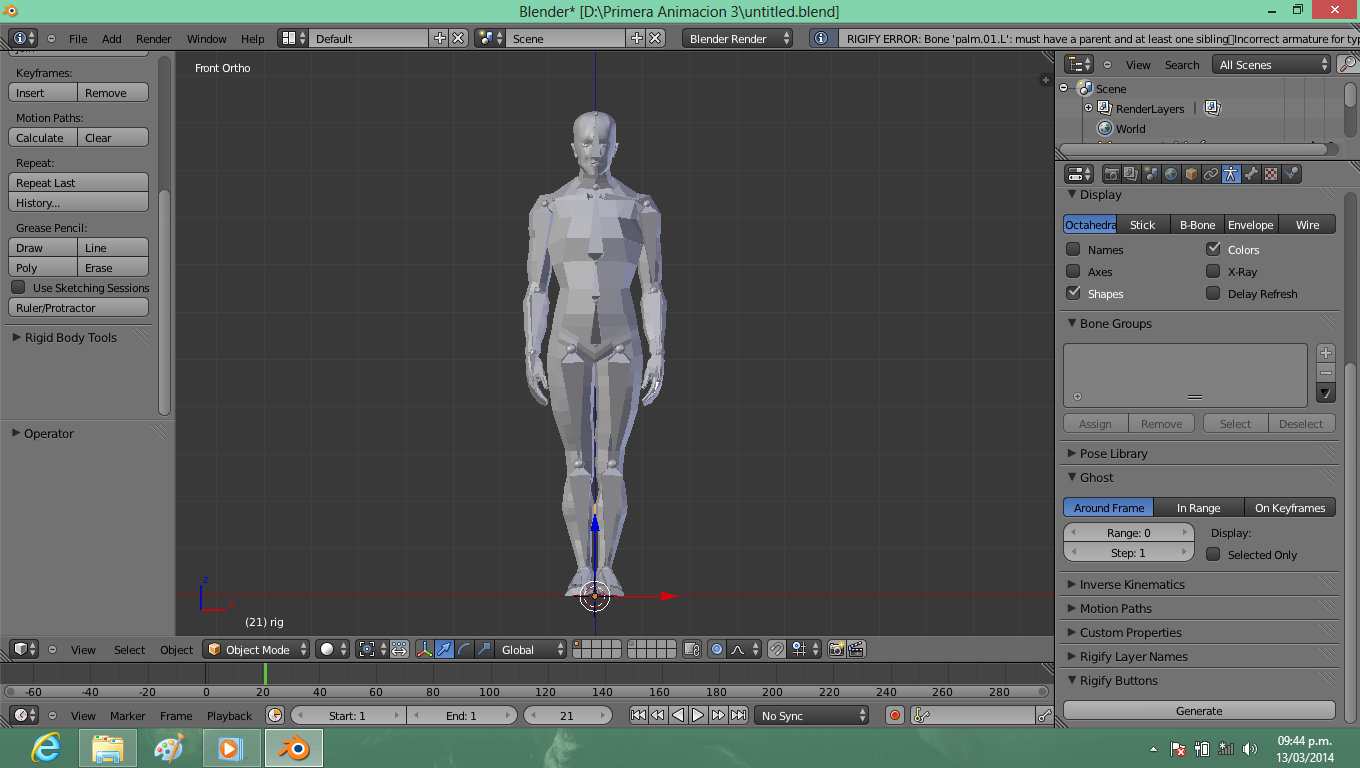Enable Use Sketching Sessions
1360x768 pixels.
pyautogui.click(x=18, y=288)
